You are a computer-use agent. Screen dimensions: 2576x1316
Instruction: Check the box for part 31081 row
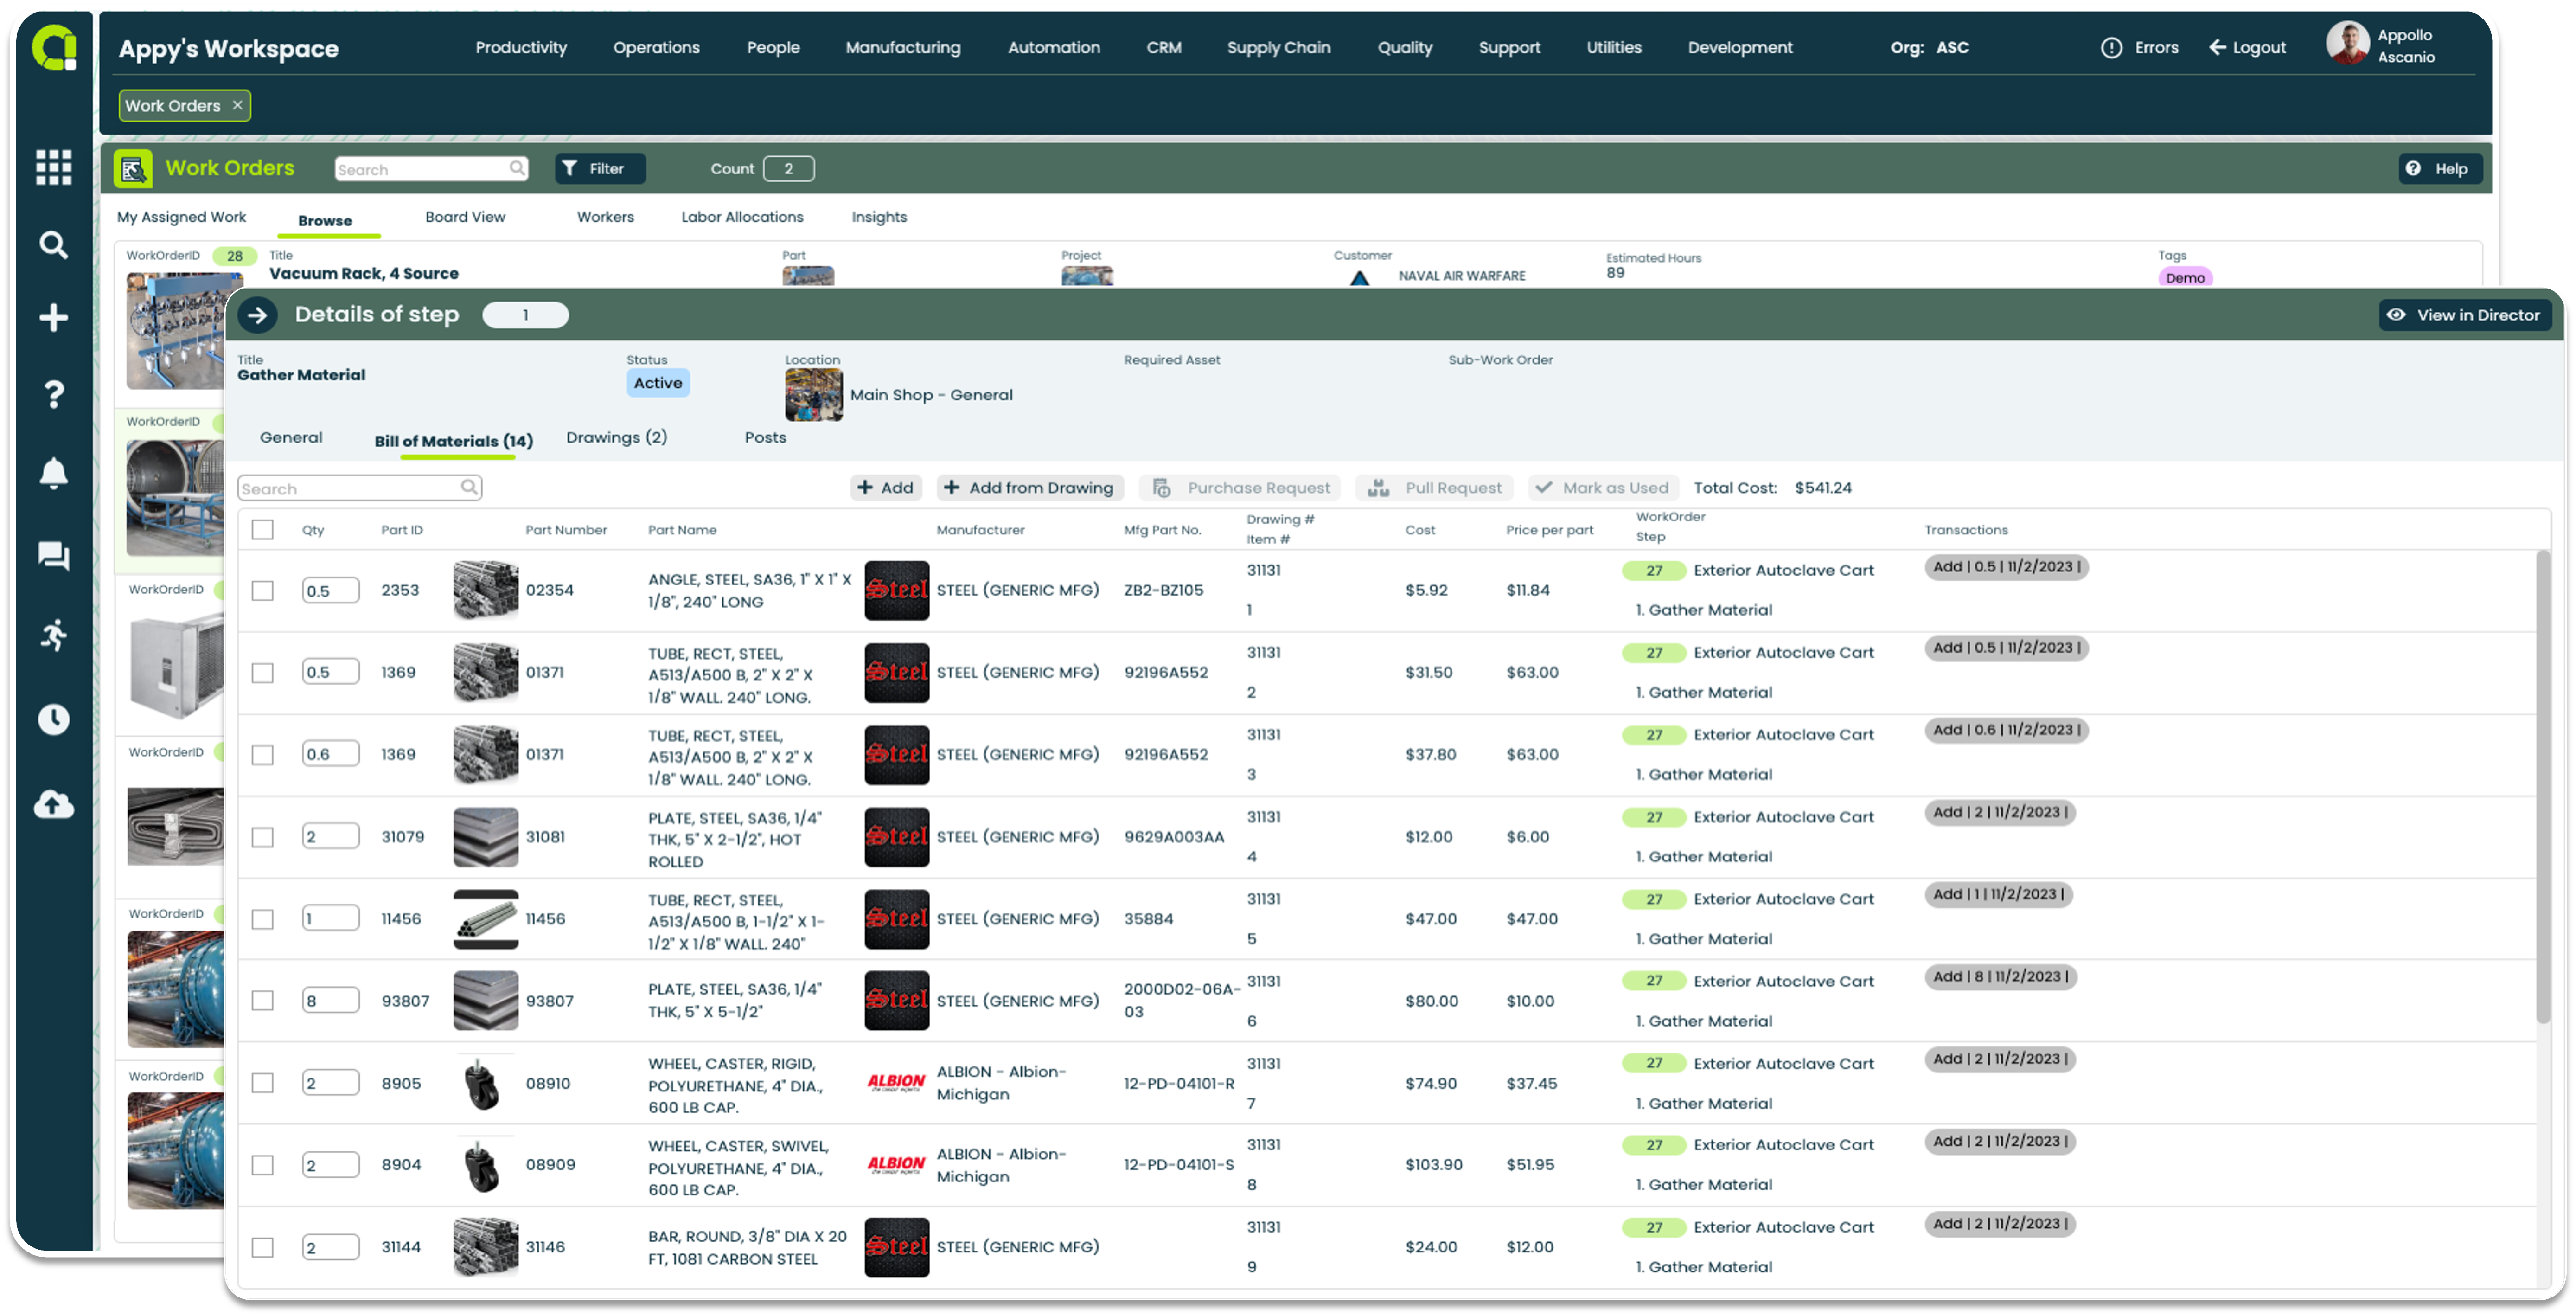coord(262,836)
